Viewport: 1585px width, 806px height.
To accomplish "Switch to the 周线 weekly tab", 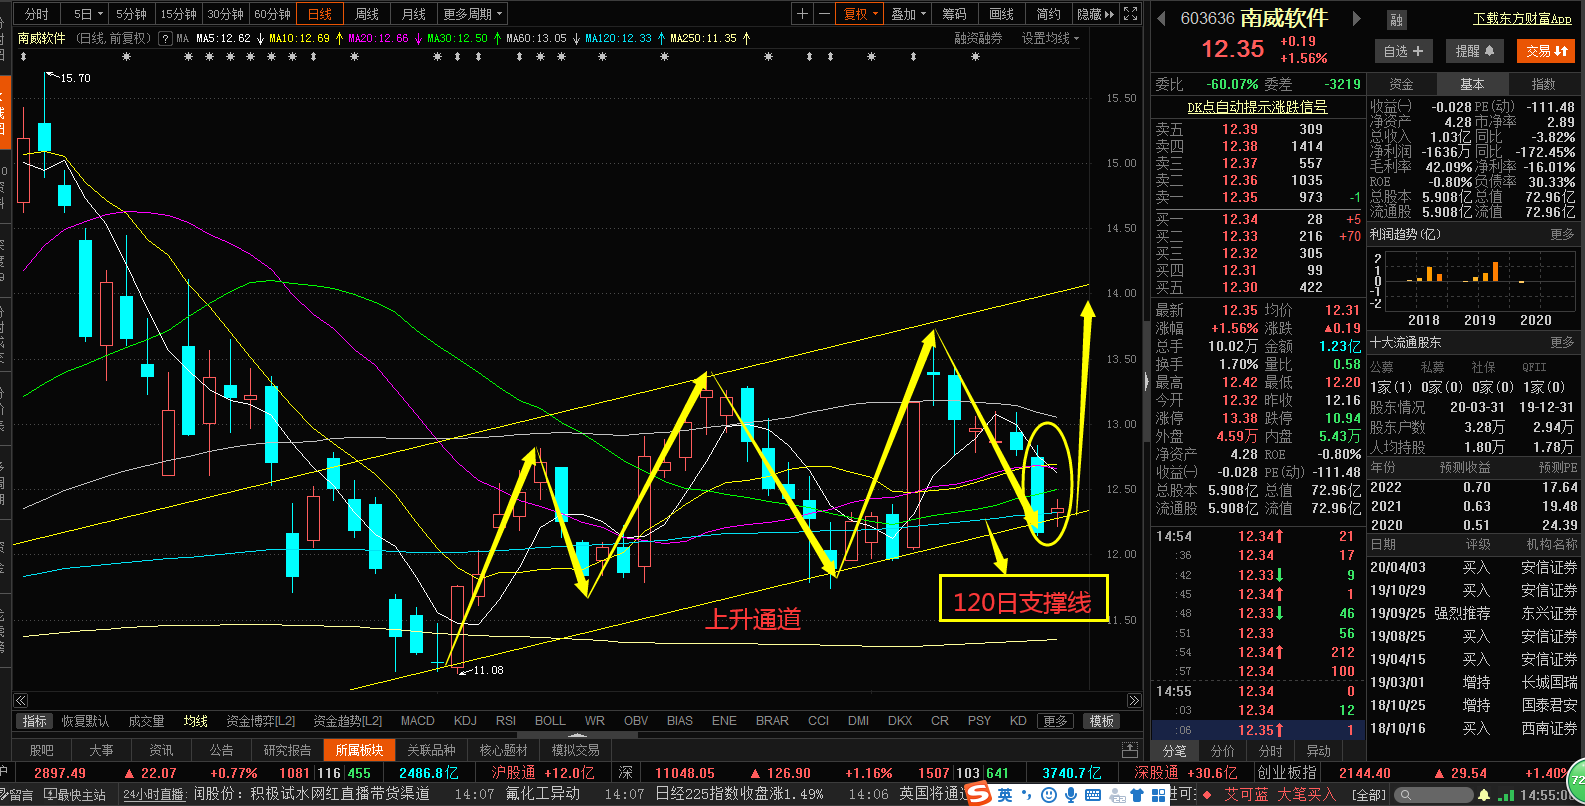I will 367,14.
